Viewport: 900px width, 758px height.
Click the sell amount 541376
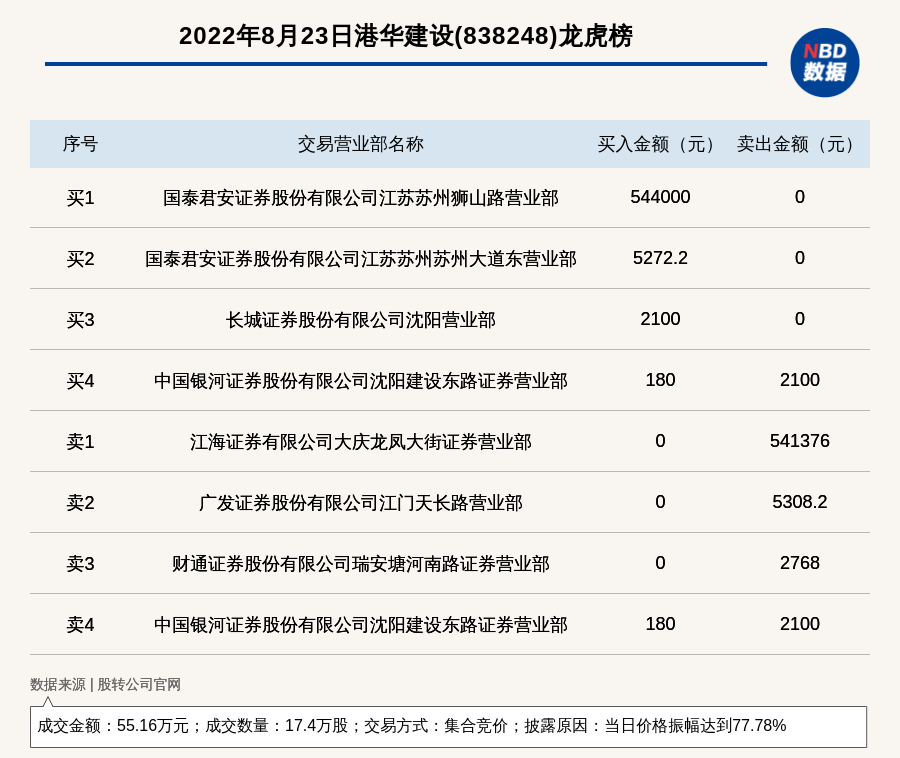point(800,441)
